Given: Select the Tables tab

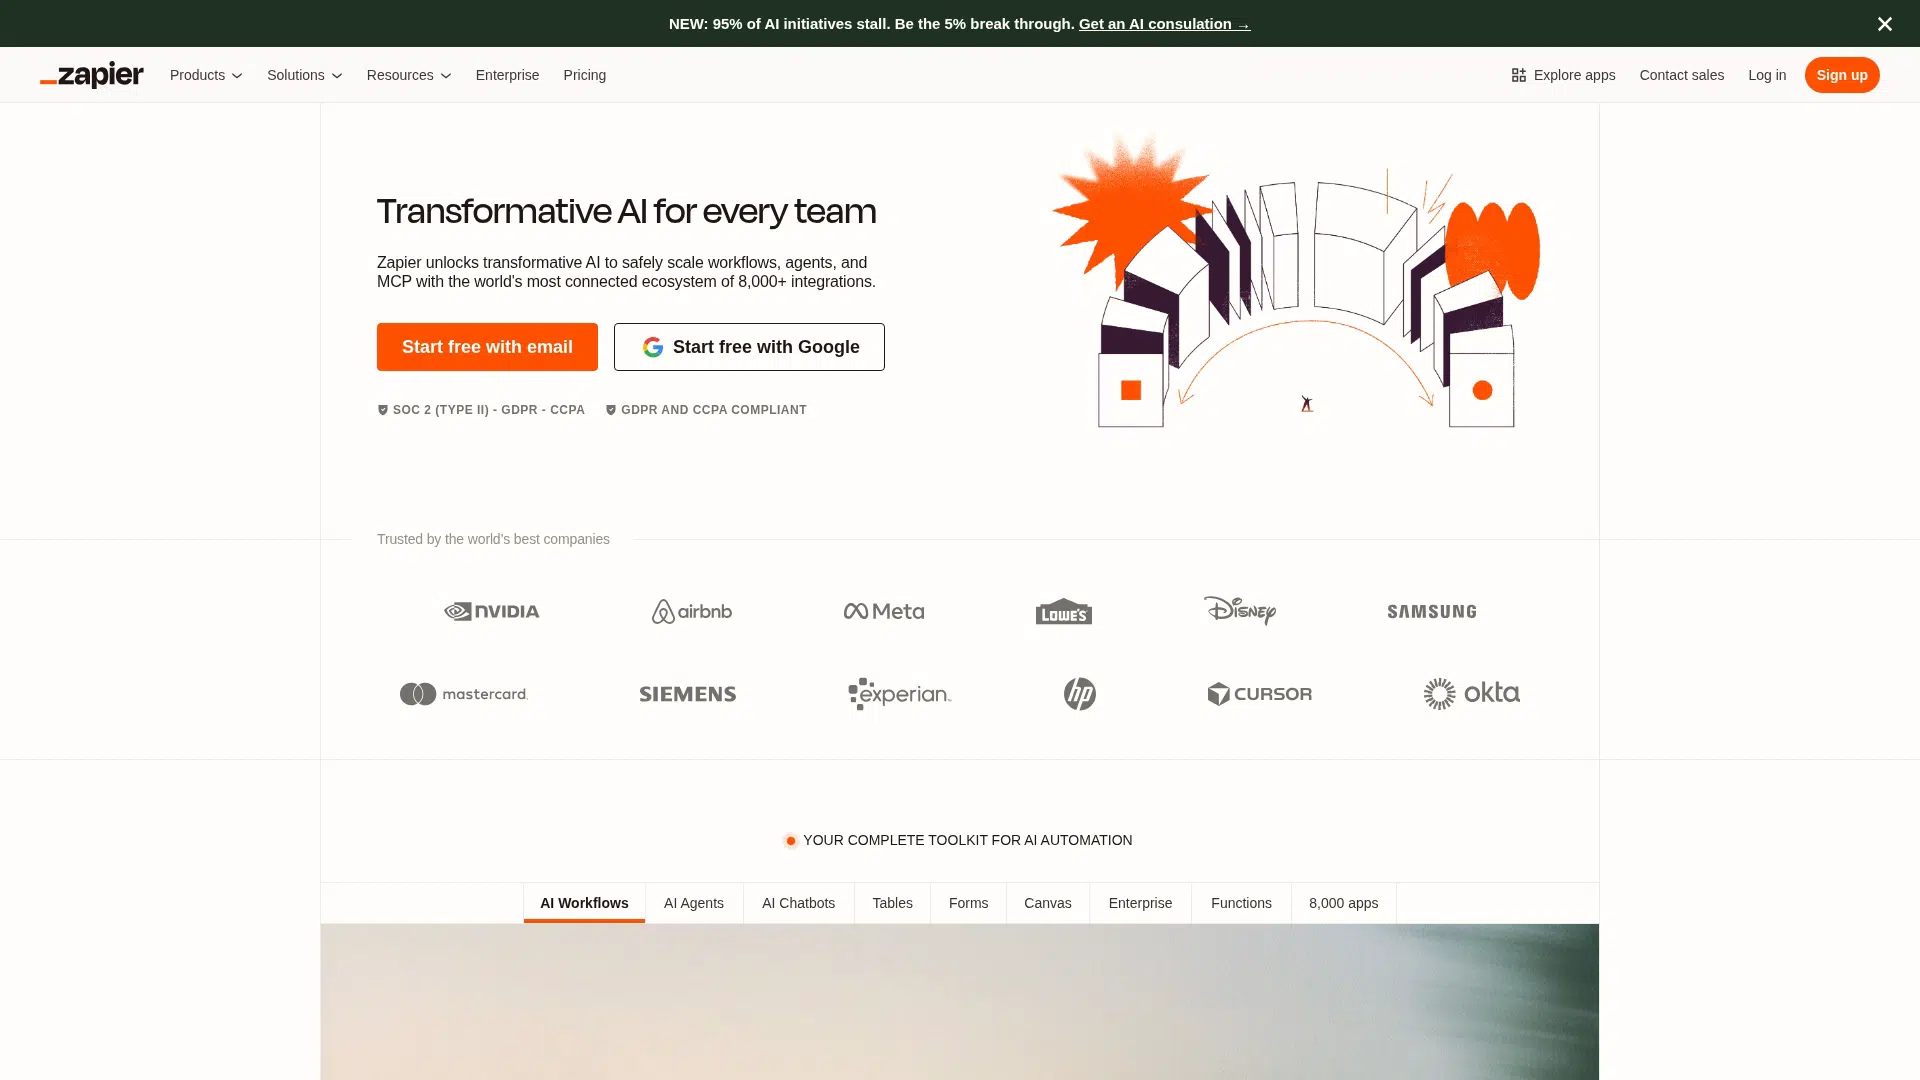Looking at the screenshot, I should [892, 903].
